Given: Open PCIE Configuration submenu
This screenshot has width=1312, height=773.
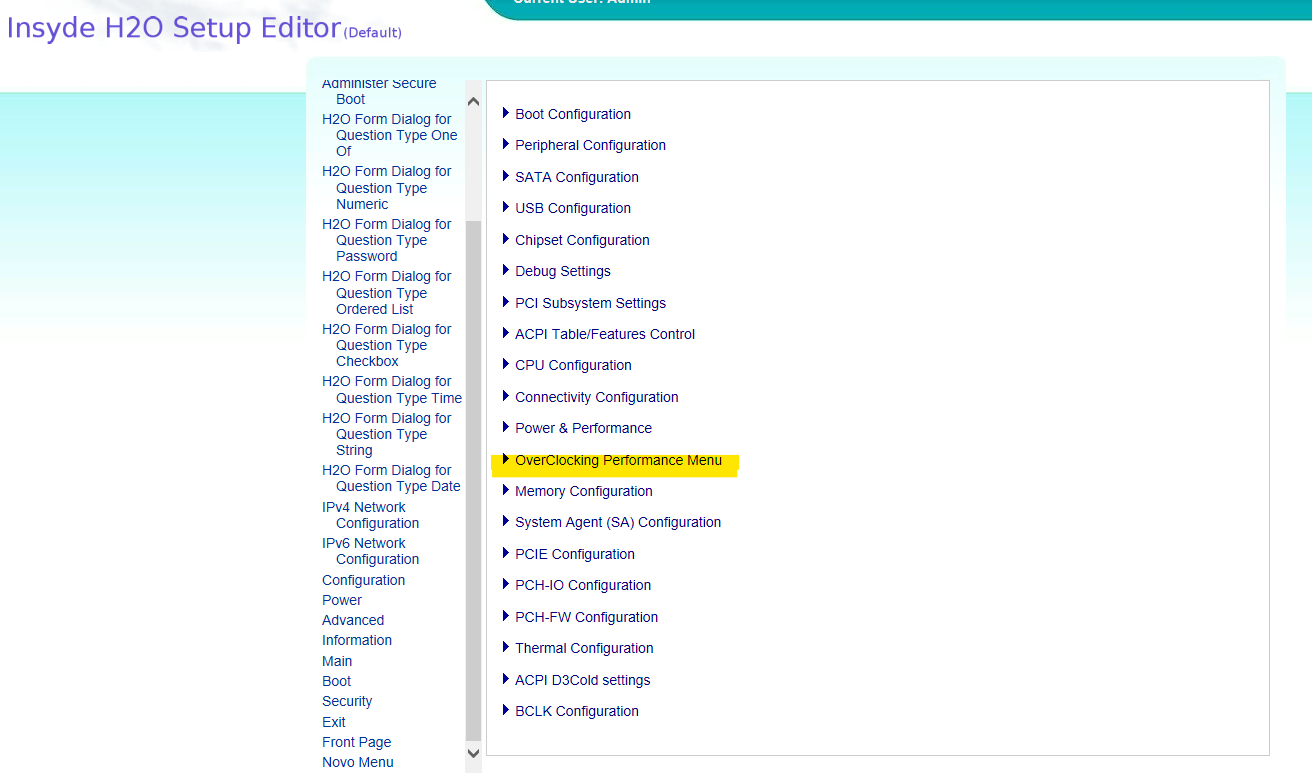Looking at the screenshot, I should click(x=575, y=554).
